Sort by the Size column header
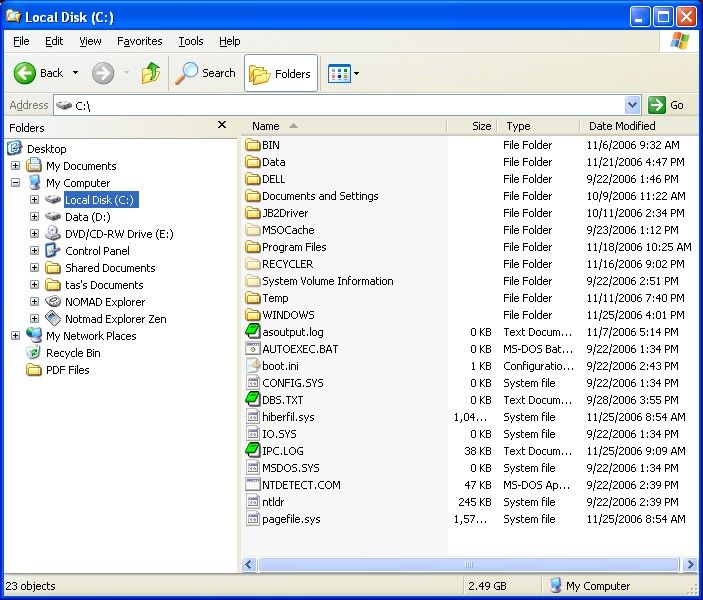Screen dimensions: 703x600 click(x=472, y=126)
